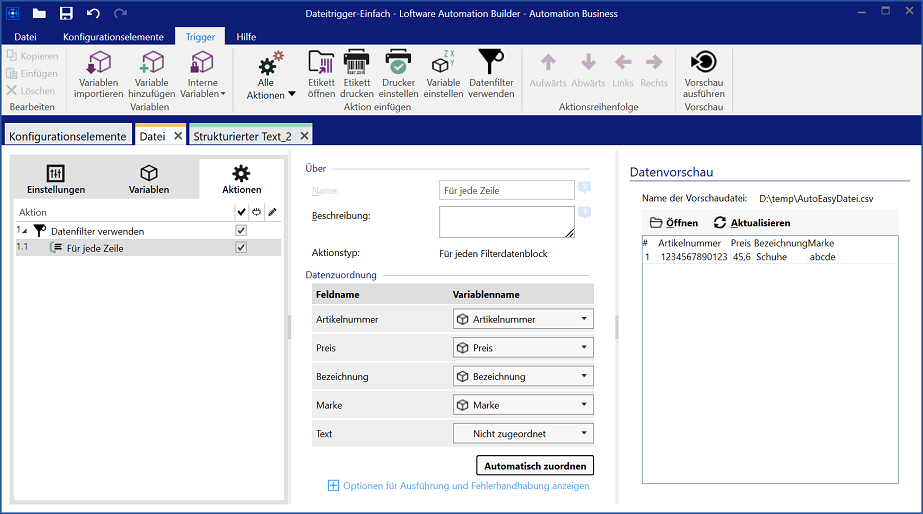The height and width of the screenshot is (514, 923).
Task: Switch to the Konfigurationselemente ribbon tab
Action: [112, 37]
